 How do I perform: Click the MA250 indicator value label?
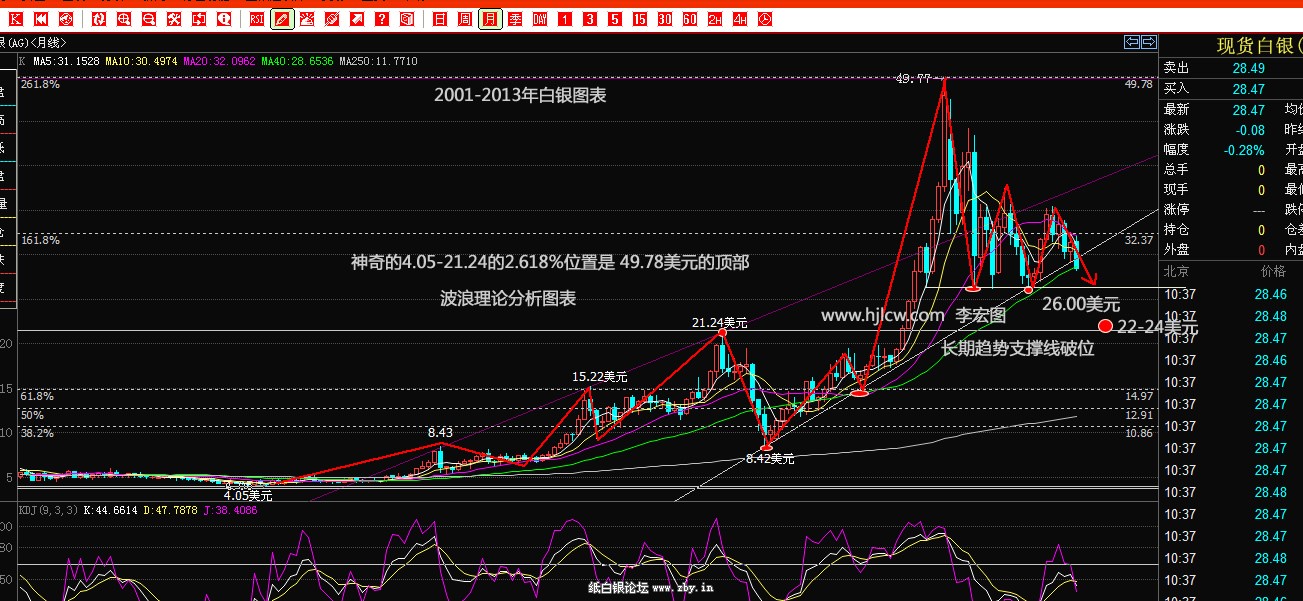(x=377, y=62)
